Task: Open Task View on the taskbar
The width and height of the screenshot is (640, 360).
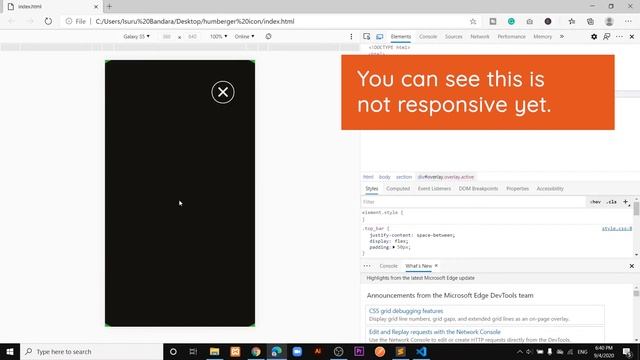Action: (193, 351)
